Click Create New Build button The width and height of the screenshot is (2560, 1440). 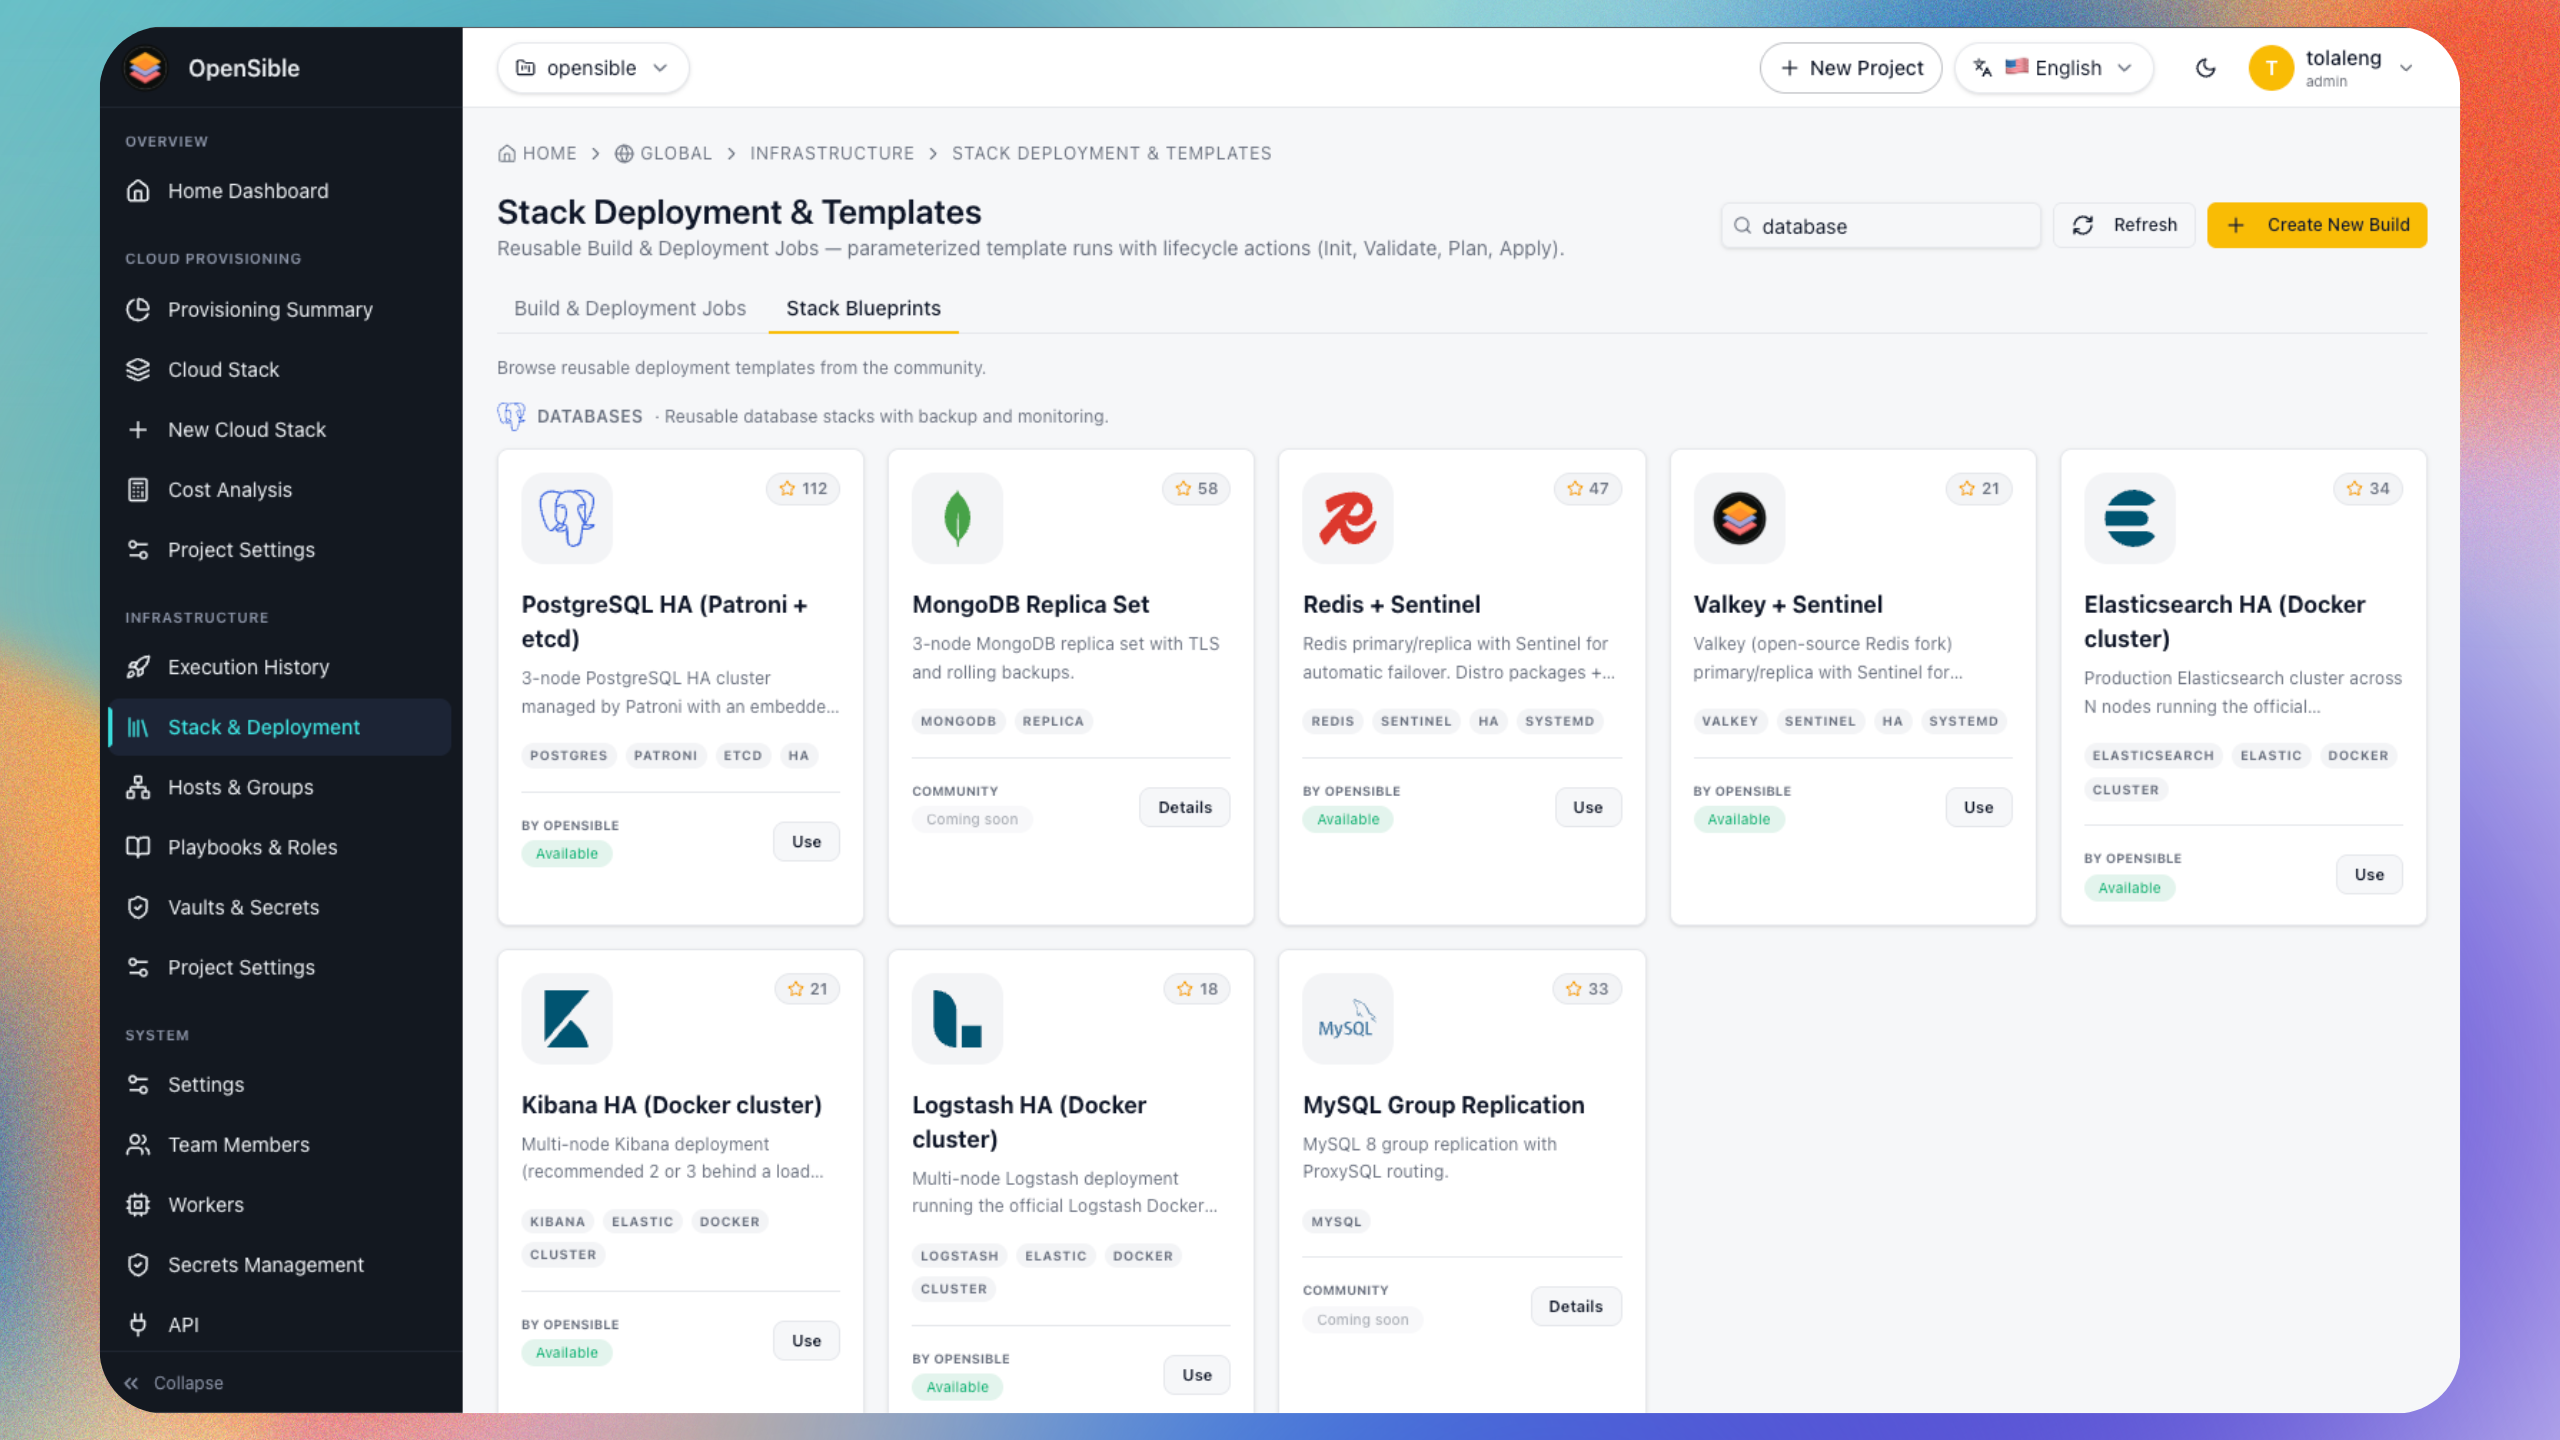(x=2317, y=225)
